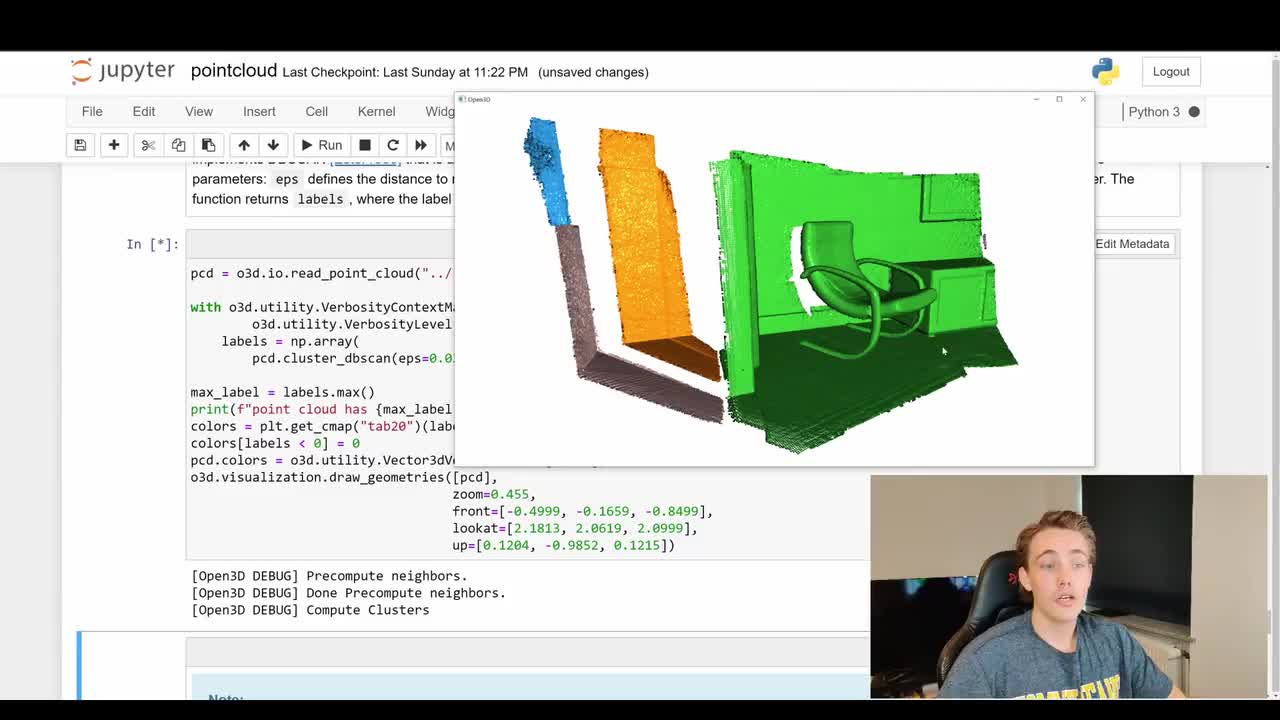
Task: Open the Kernel menu
Action: point(377,111)
